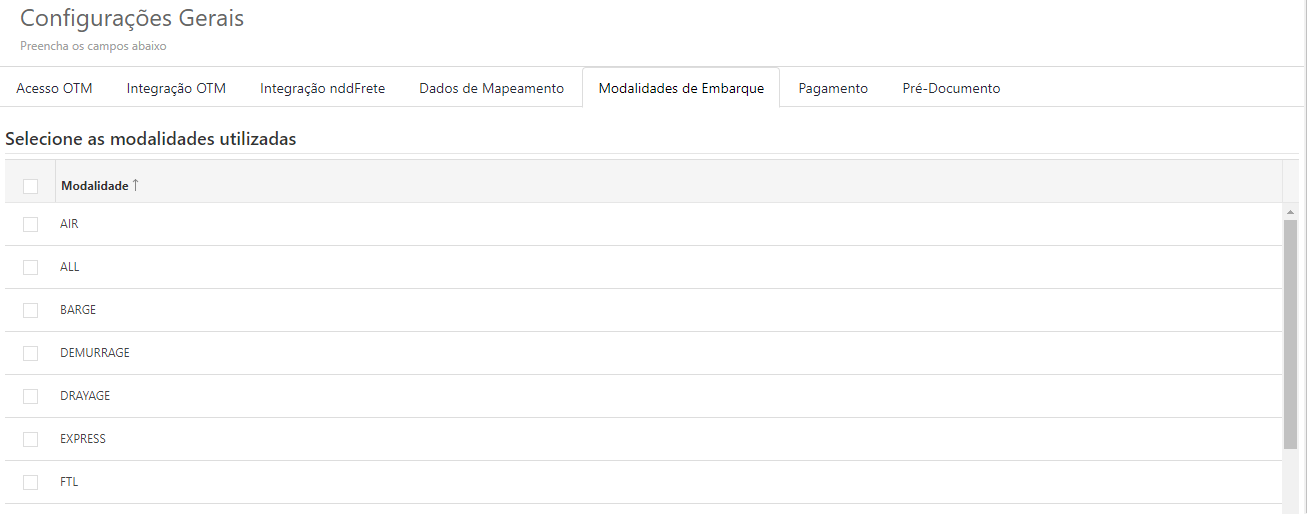The width and height of the screenshot is (1307, 514).
Task: Check the AIR modality checkbox
Action: coord(30,224)
